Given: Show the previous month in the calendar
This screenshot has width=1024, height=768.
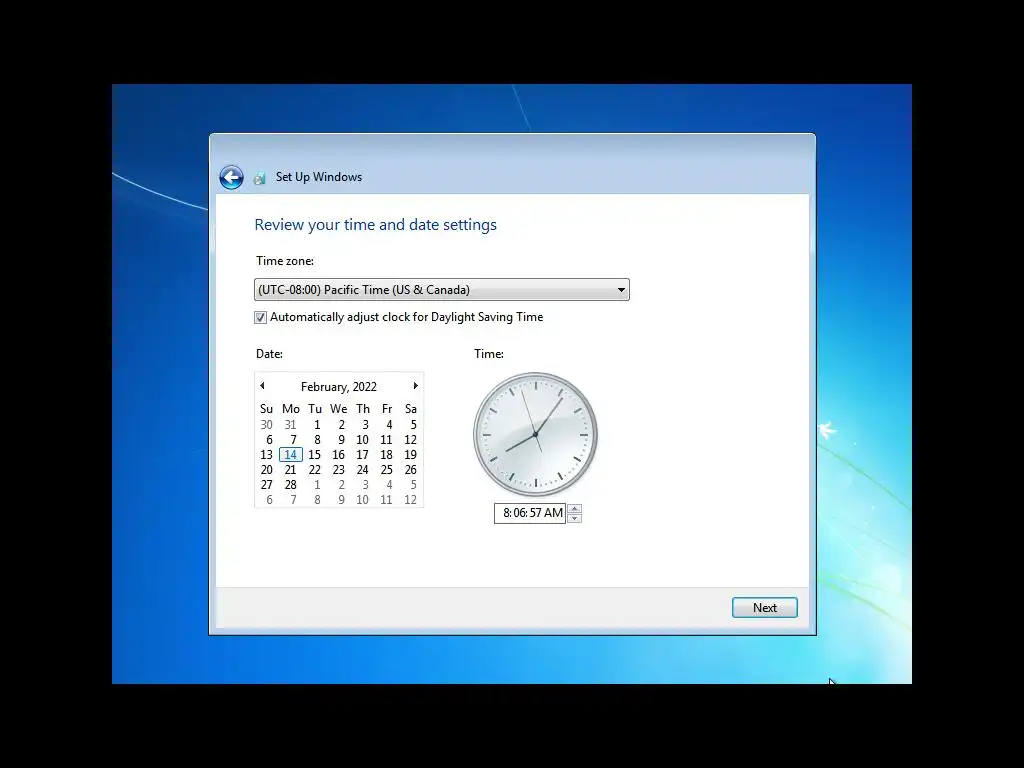Looking at the screenshot, I should (263, 386).
